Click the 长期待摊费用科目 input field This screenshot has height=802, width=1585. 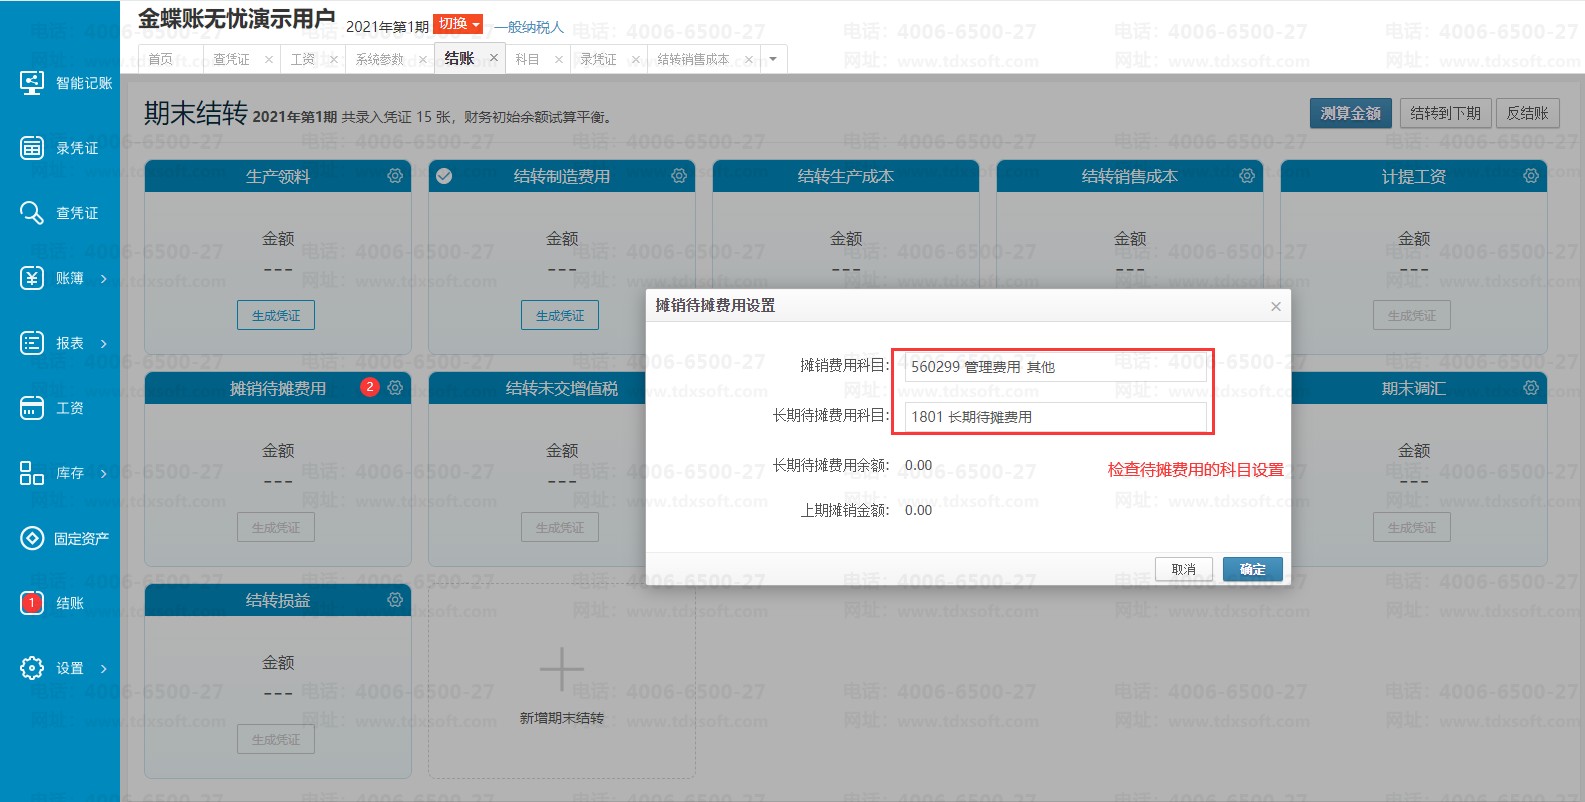(x=1054, y=417)
